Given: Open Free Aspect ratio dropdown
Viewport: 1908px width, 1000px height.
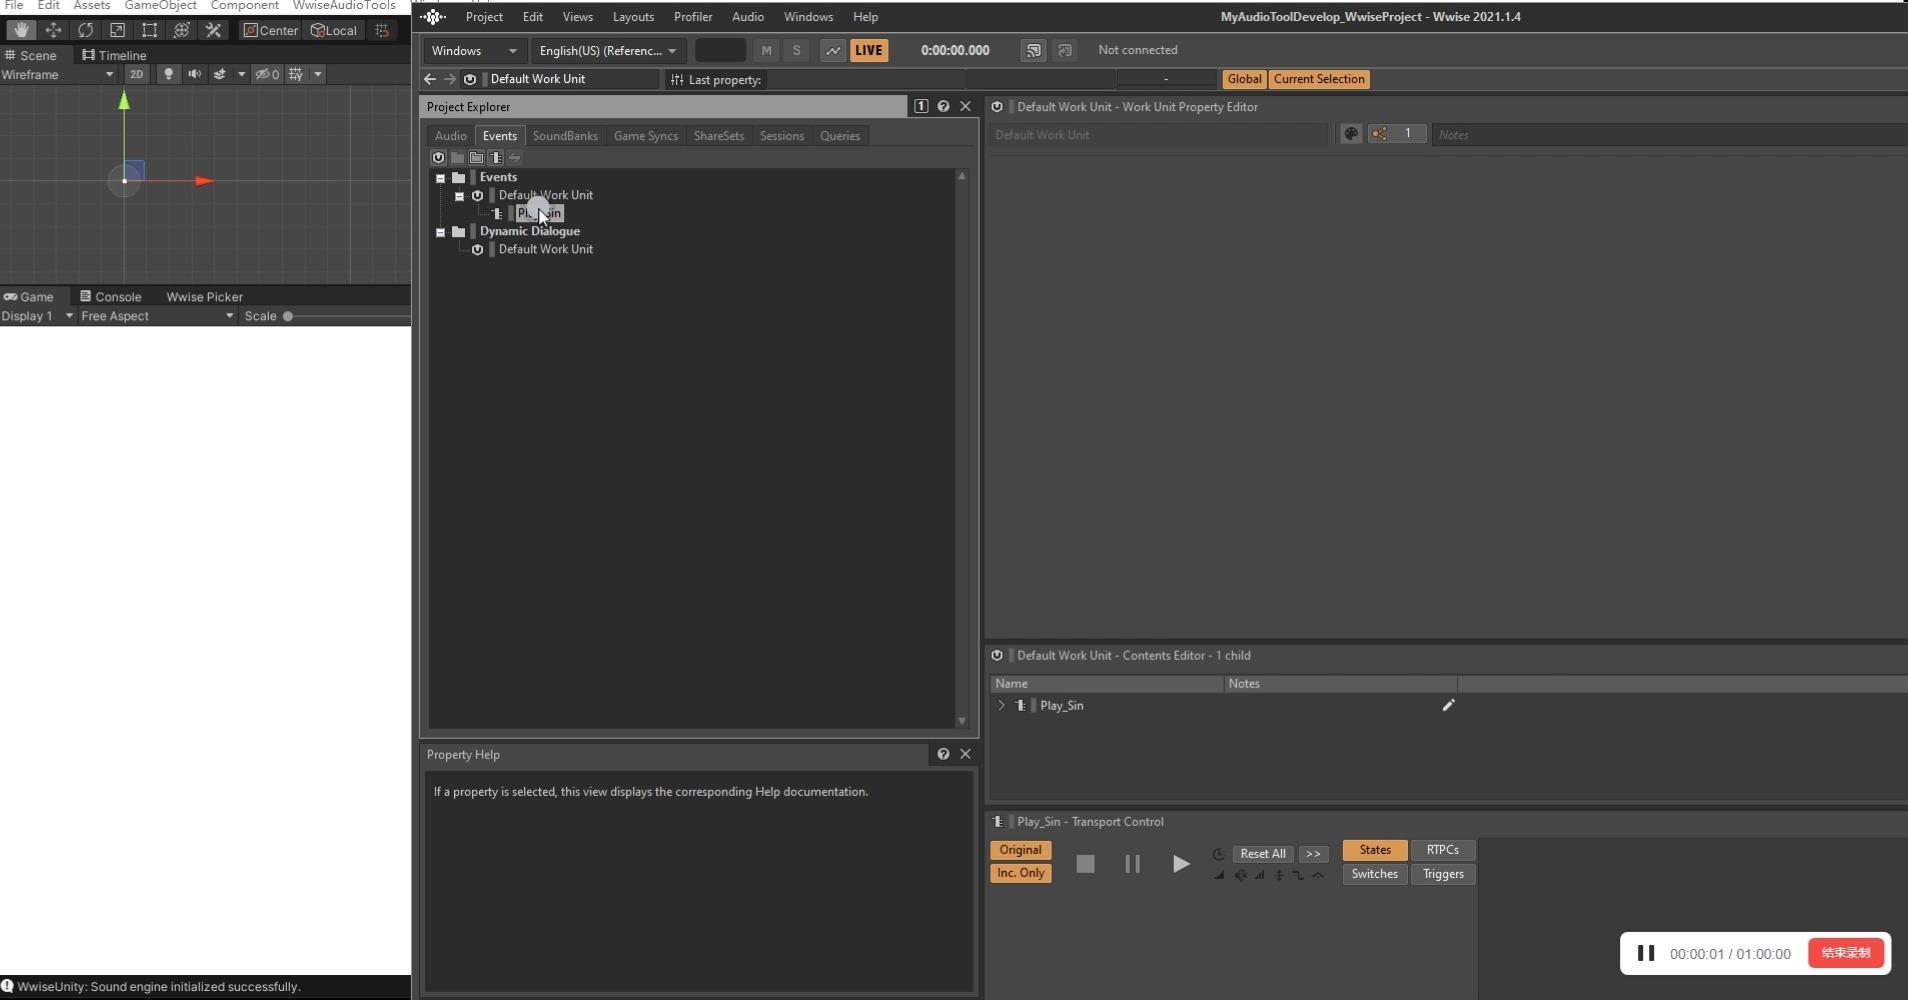Looking at the screenshot, I should (157, 316).
